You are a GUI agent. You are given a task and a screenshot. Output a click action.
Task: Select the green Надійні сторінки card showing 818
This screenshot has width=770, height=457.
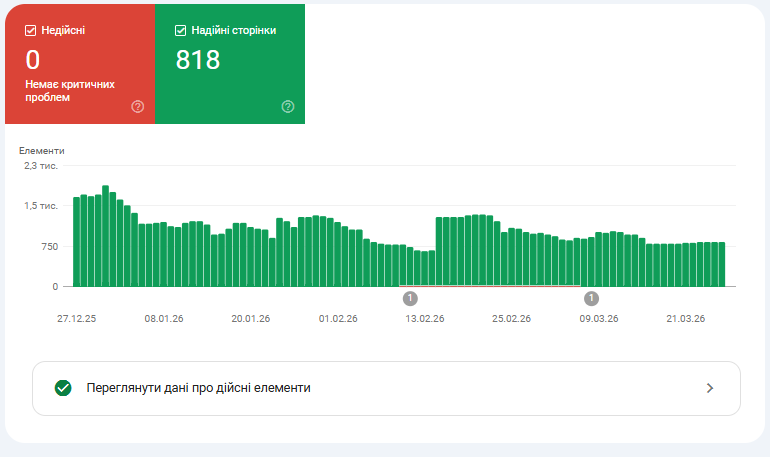pos(230,64)
